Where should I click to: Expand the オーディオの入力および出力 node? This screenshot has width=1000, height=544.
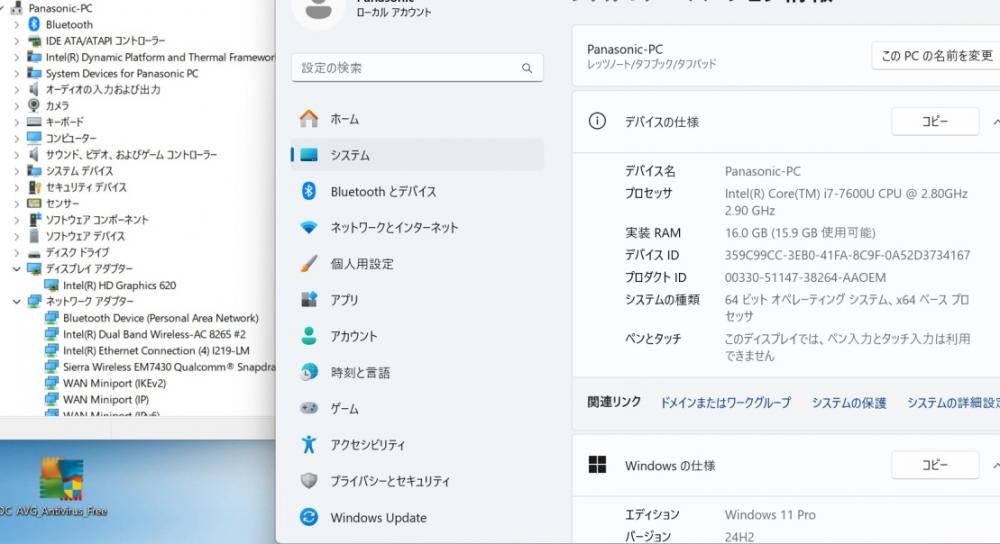click(x=17, y=89)
